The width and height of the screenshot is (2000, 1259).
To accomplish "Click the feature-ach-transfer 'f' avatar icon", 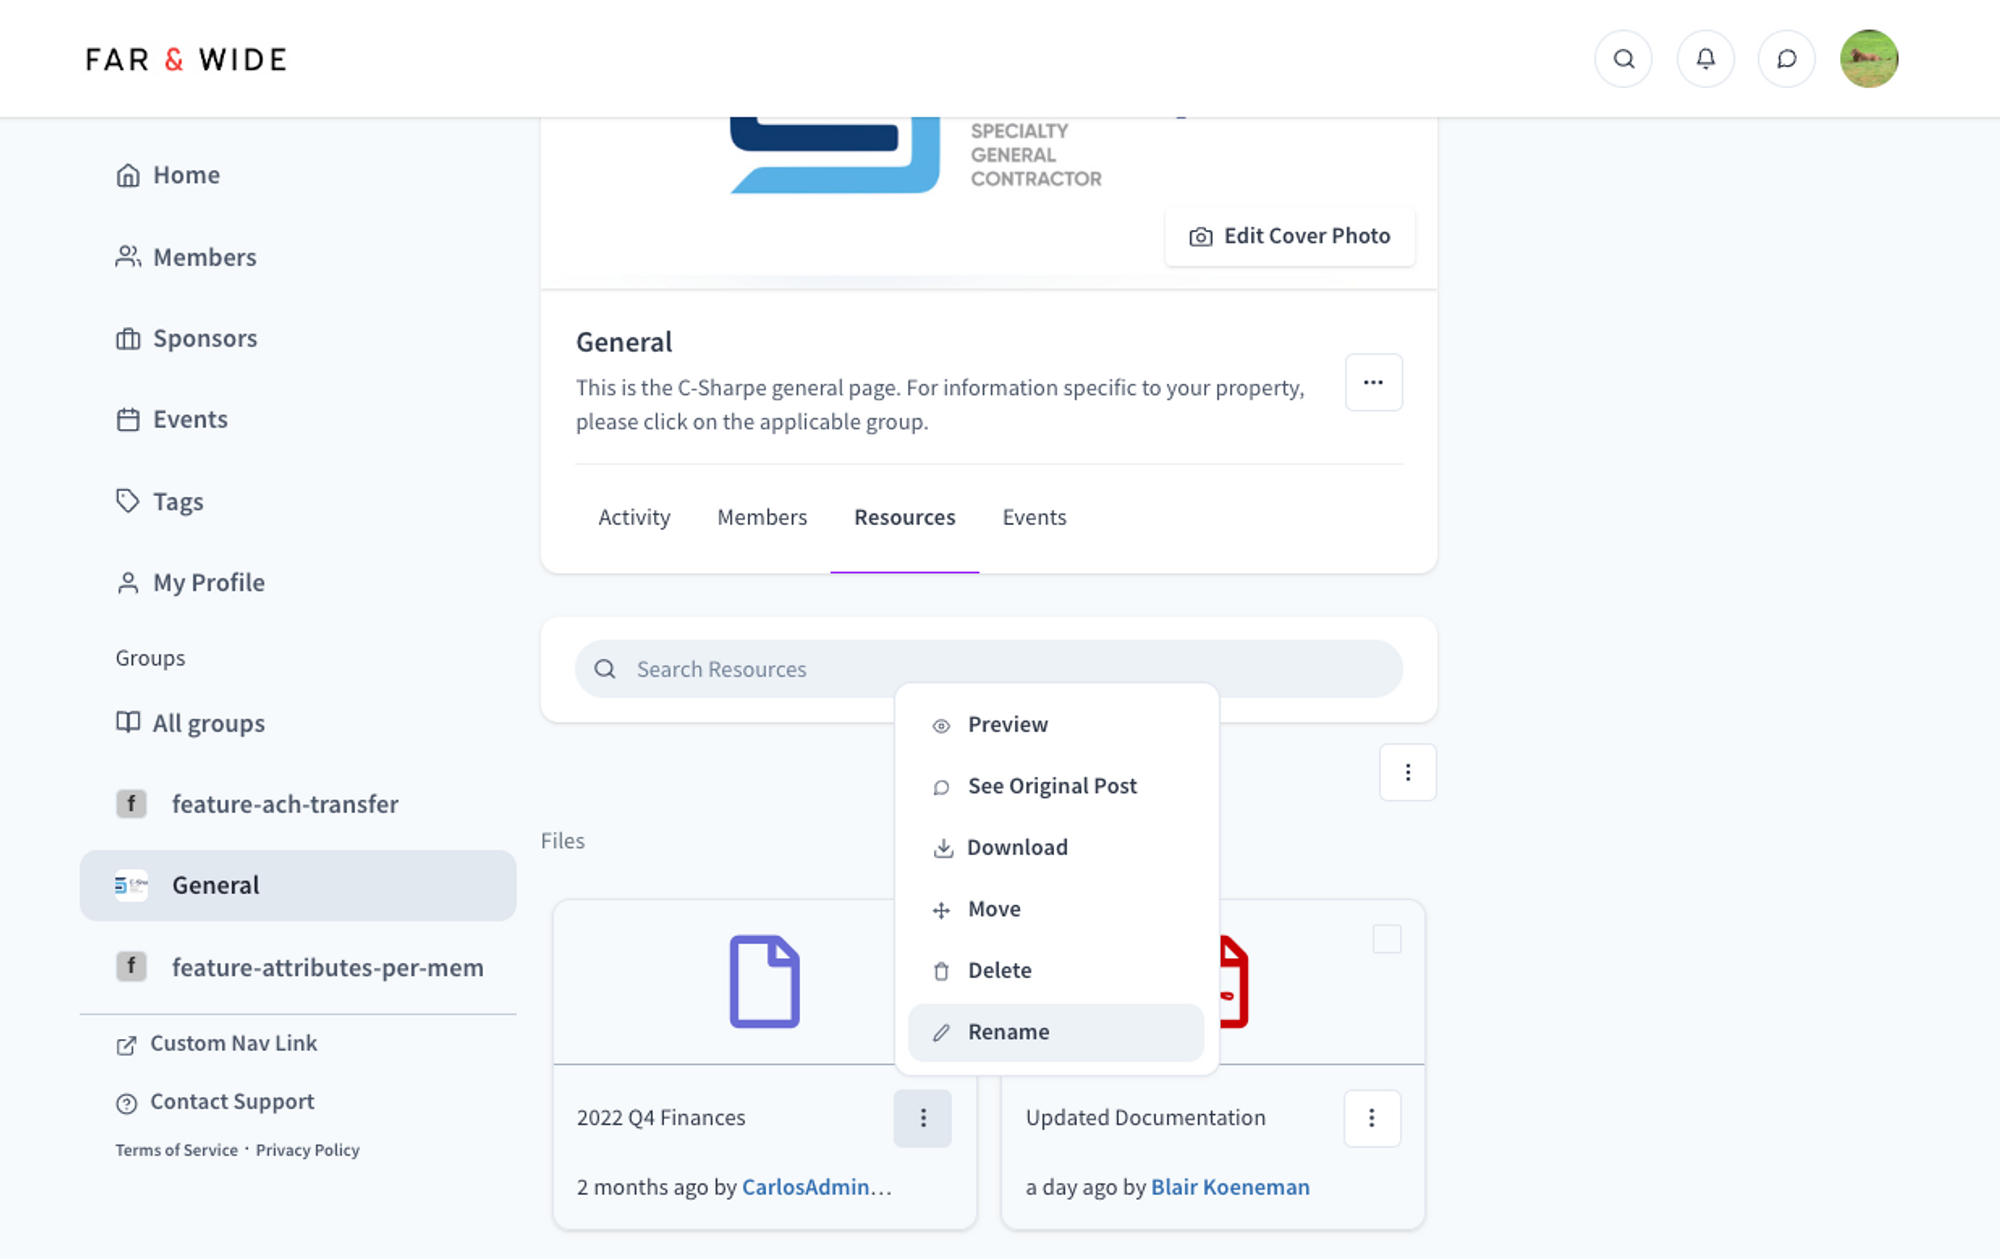I will click(x=131, y=804).
